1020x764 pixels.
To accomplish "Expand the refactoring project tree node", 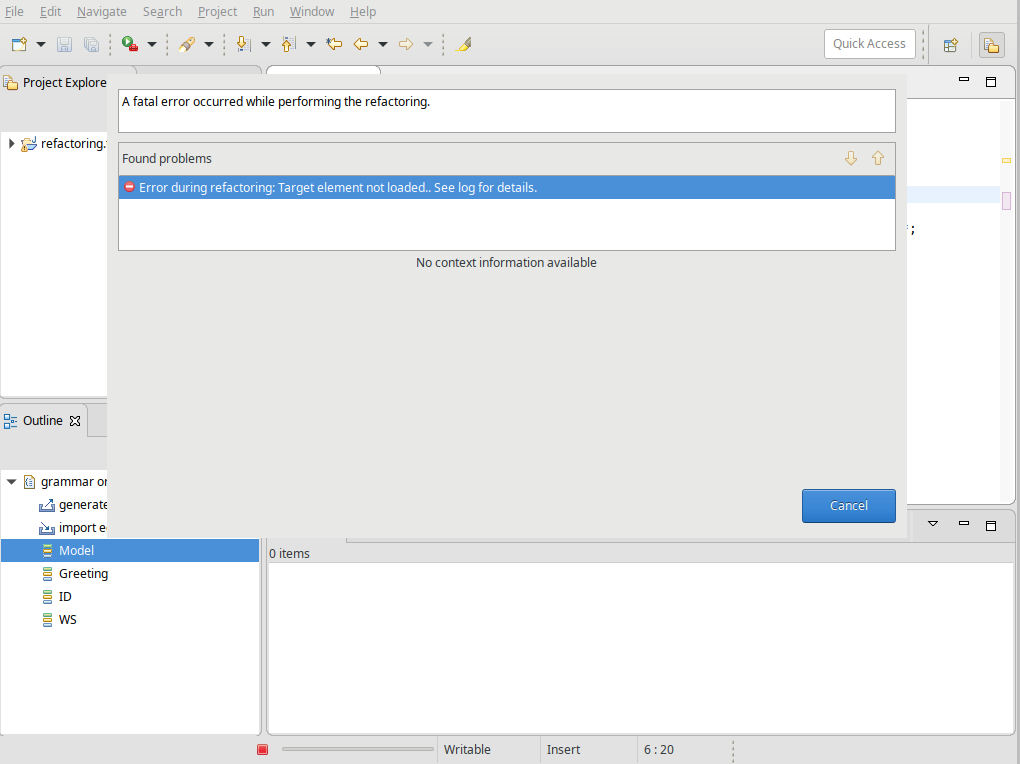I will (11, 143).
